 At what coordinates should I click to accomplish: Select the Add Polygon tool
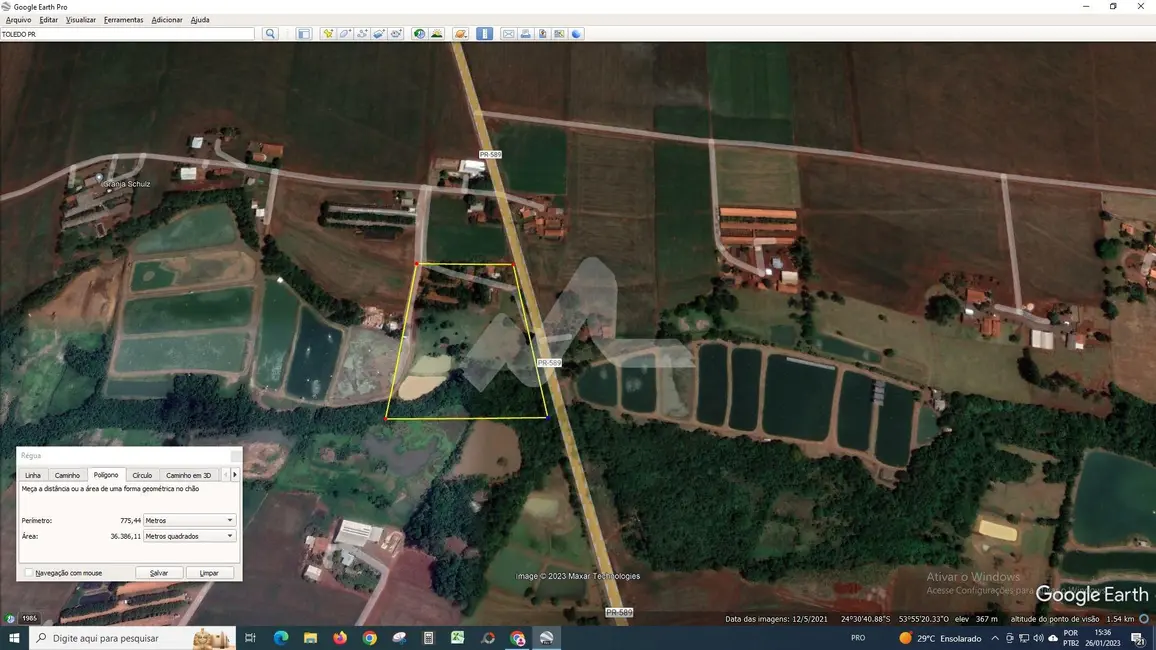tap(345, 34)
